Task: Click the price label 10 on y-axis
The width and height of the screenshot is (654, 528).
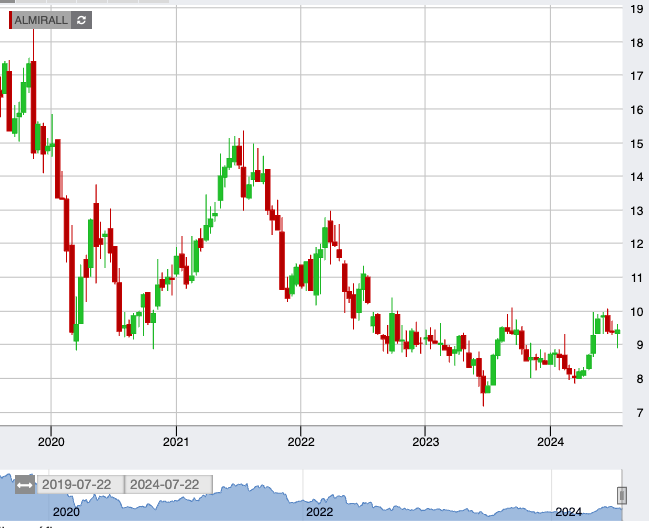Action: (636, 312)
